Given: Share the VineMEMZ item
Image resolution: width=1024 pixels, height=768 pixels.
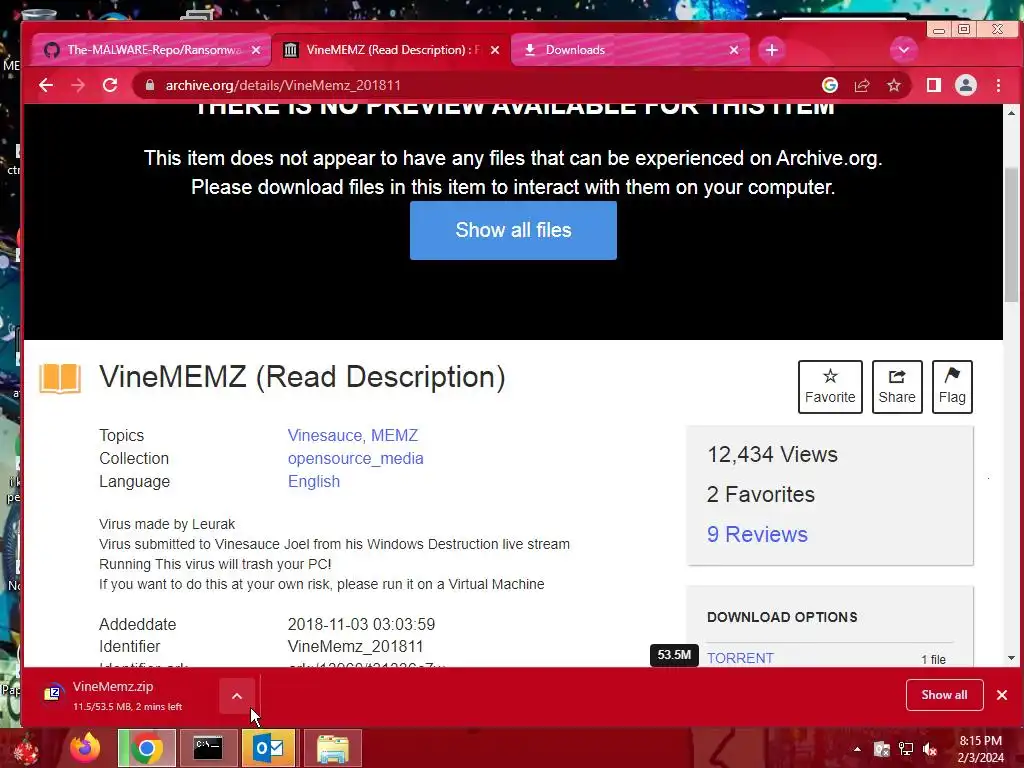Looking at the screenshot, I should tap(897, 387).
